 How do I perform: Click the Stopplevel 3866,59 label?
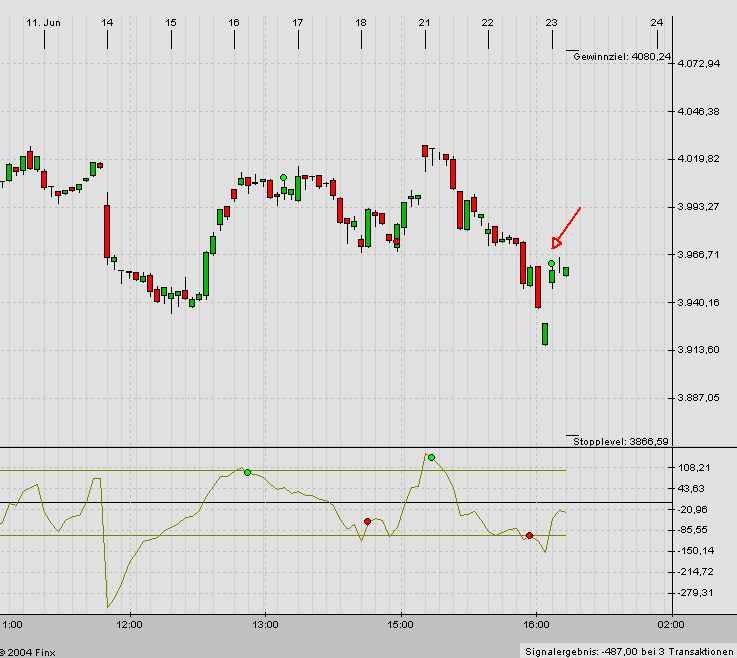[x=621, y=441]
